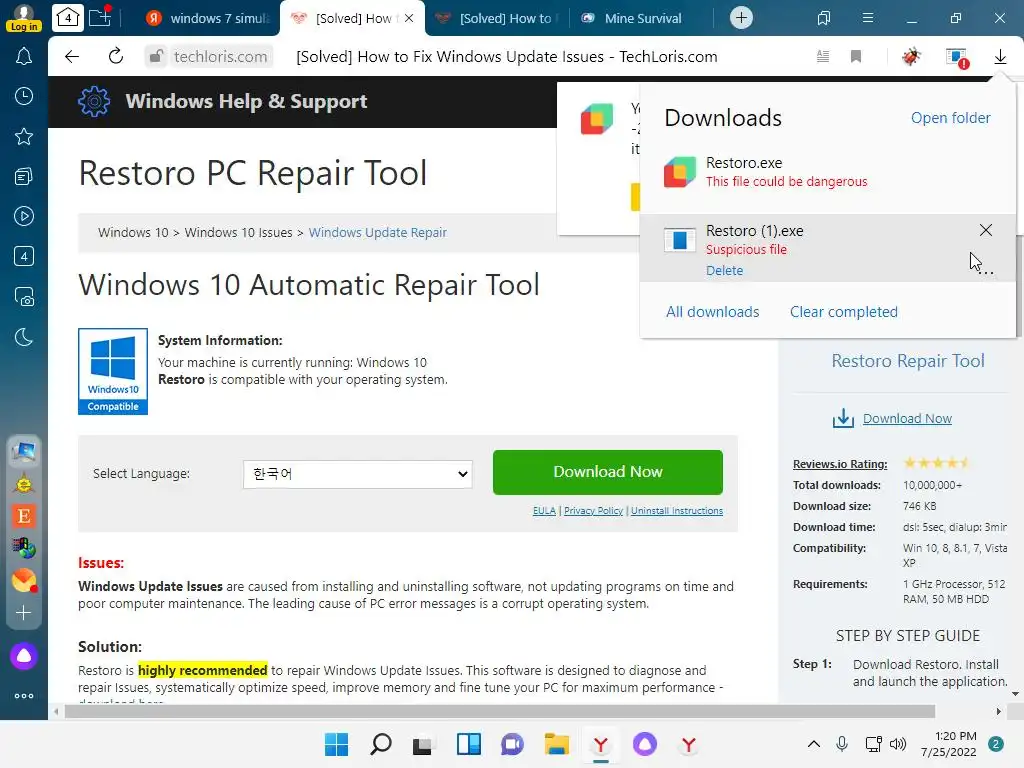Remove Restoro (1).exe entry with X

985,230
